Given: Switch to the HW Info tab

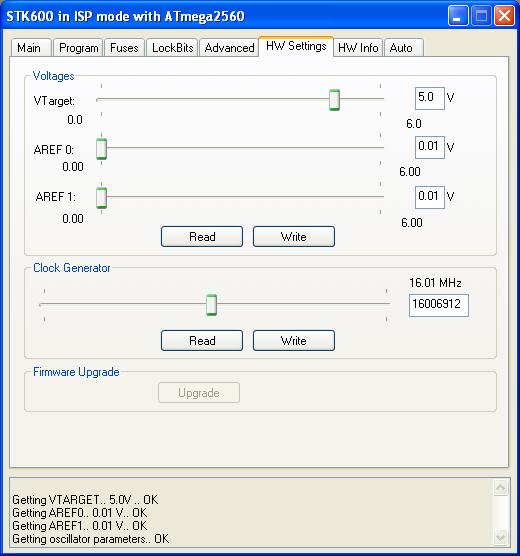Looking at the screenshot, I should [358, 48].
